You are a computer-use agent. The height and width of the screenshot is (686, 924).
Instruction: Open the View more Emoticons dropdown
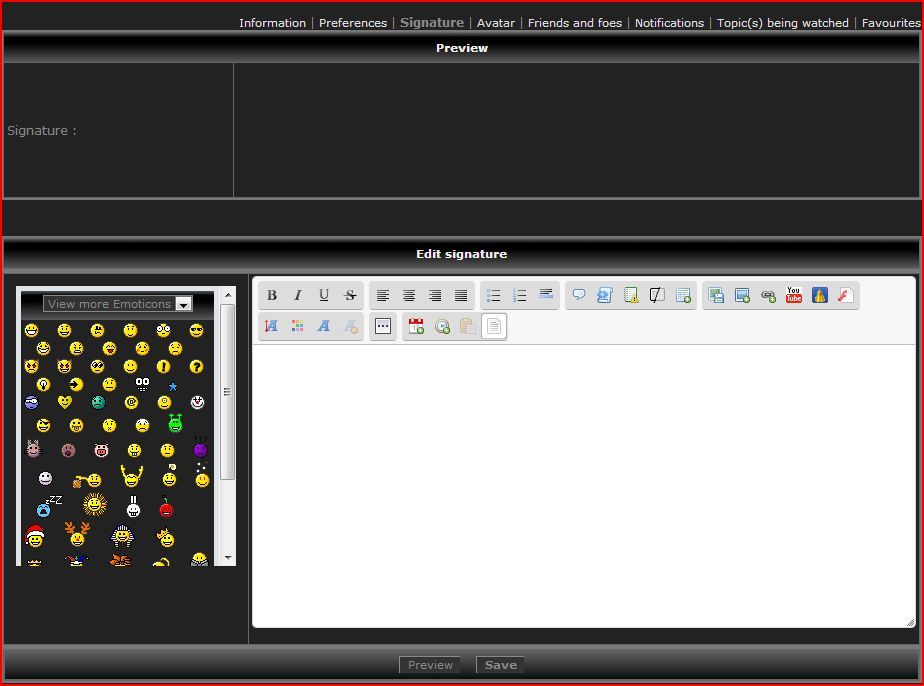point(118,304)
